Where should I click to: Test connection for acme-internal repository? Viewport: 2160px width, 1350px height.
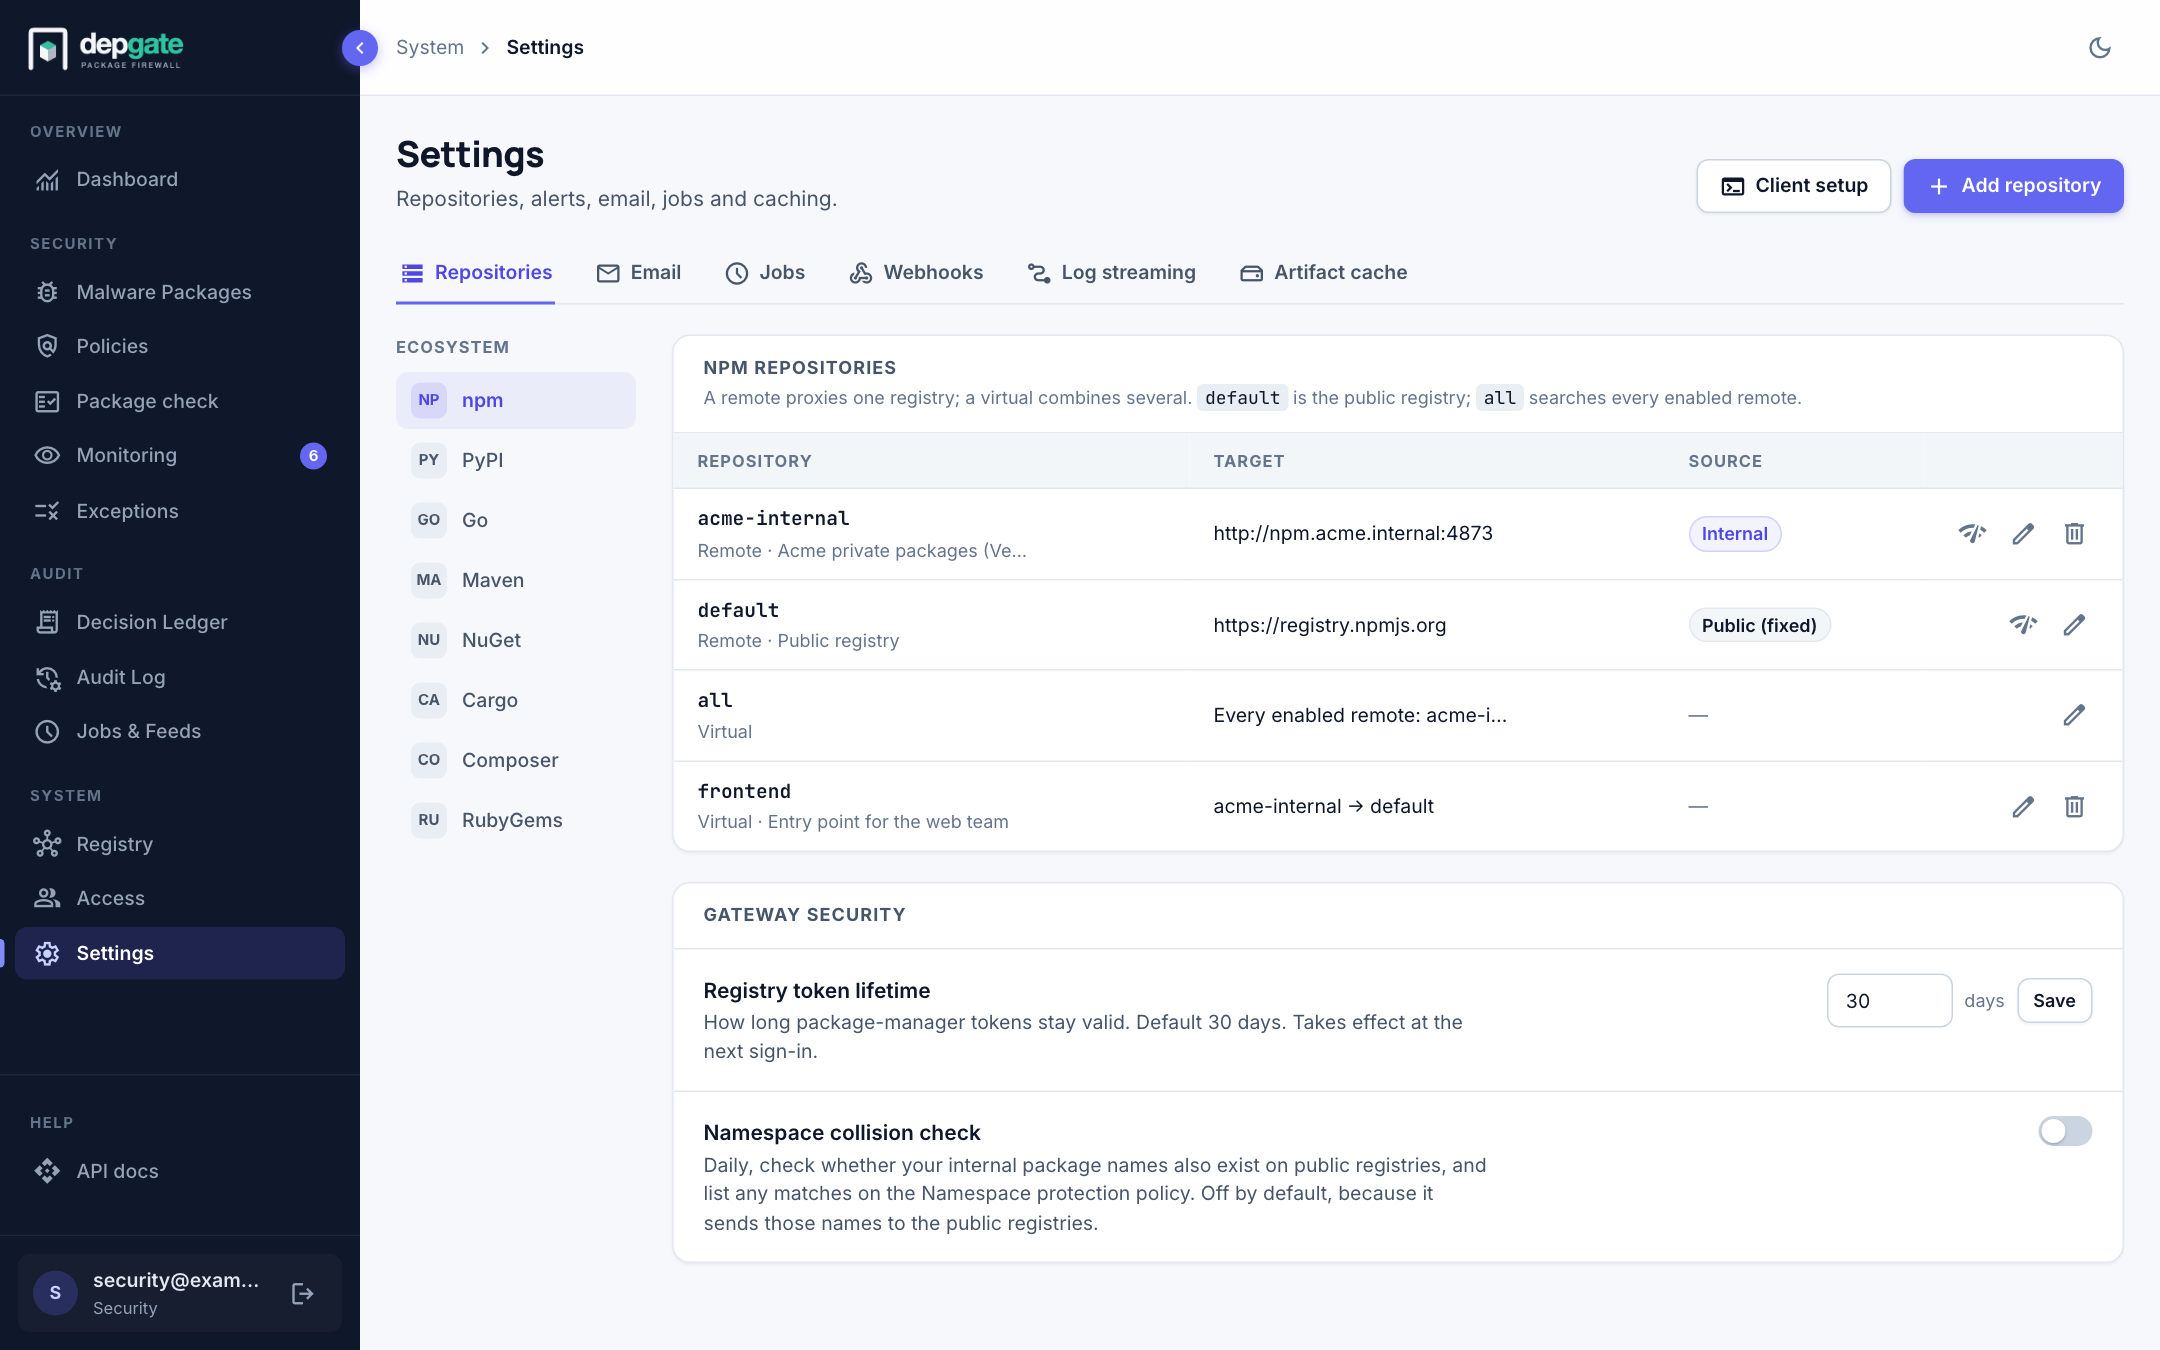pyautogui.click(x=1972, y=534)
